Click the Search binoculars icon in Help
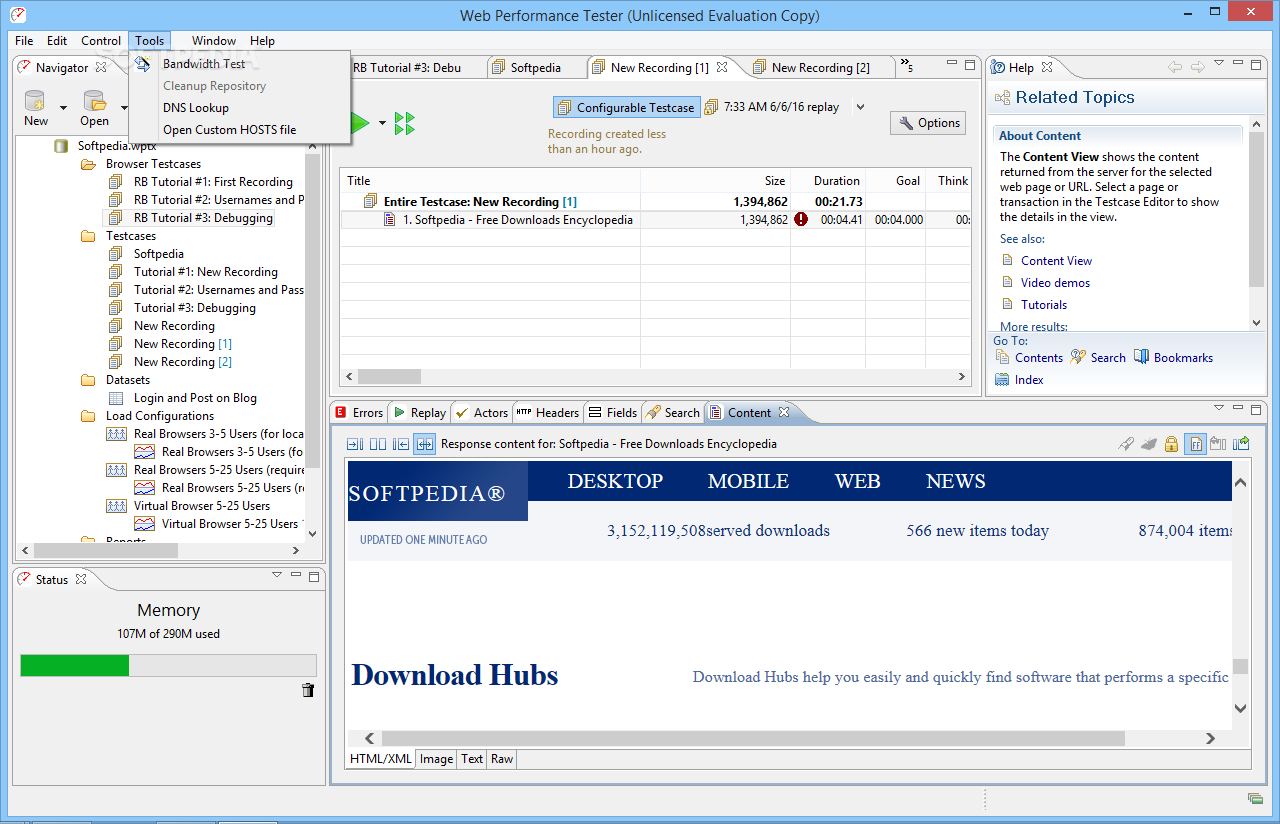The image size is (1280, 824). 1078,357
